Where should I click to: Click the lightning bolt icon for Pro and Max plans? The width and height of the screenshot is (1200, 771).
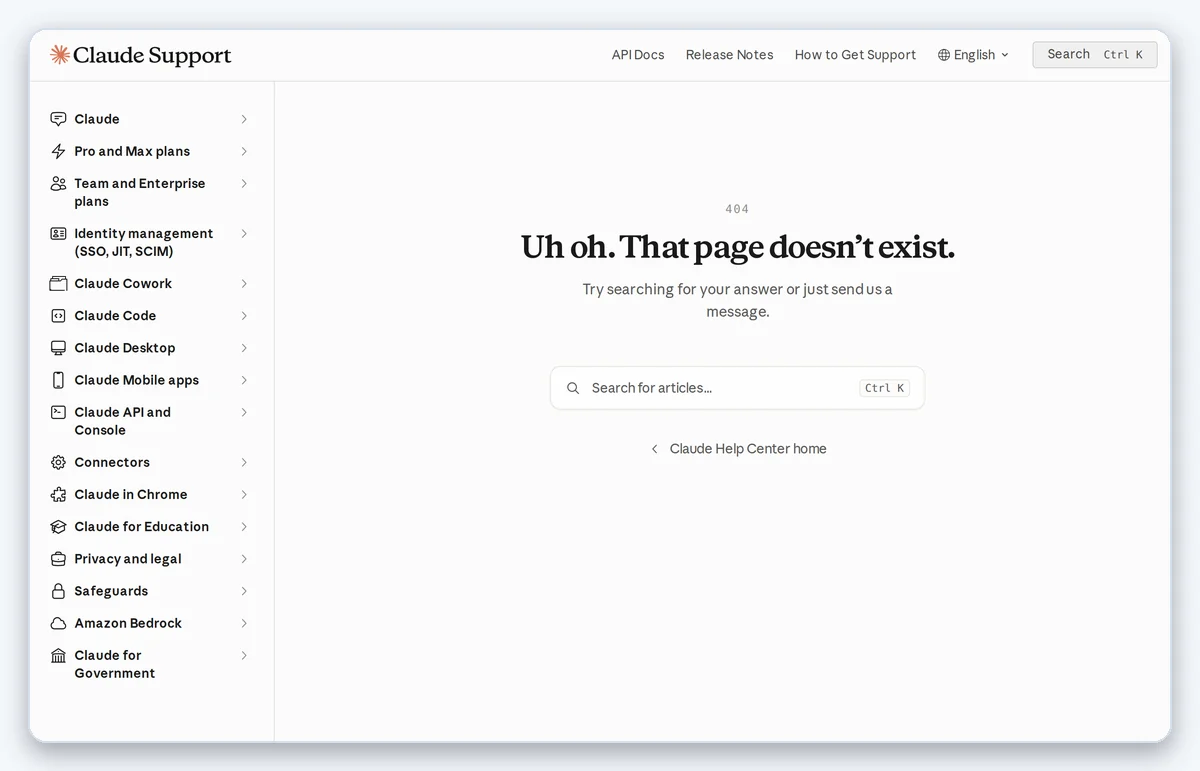coord(58,151)
